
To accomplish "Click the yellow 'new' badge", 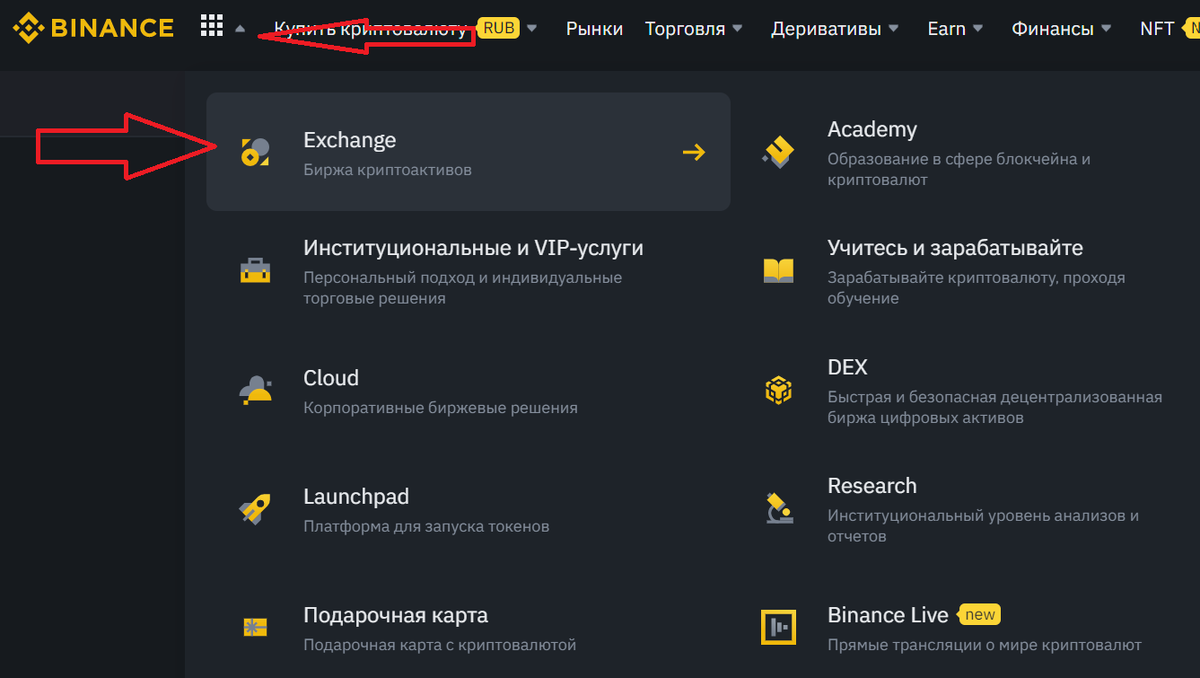I will coord(980,614).
